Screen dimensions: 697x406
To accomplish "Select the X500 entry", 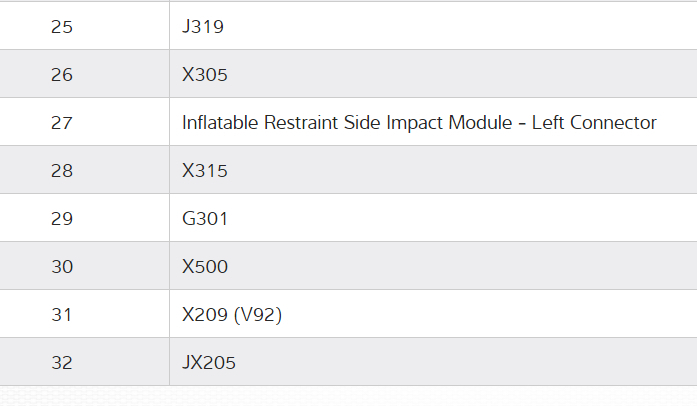I will point(205,266).
